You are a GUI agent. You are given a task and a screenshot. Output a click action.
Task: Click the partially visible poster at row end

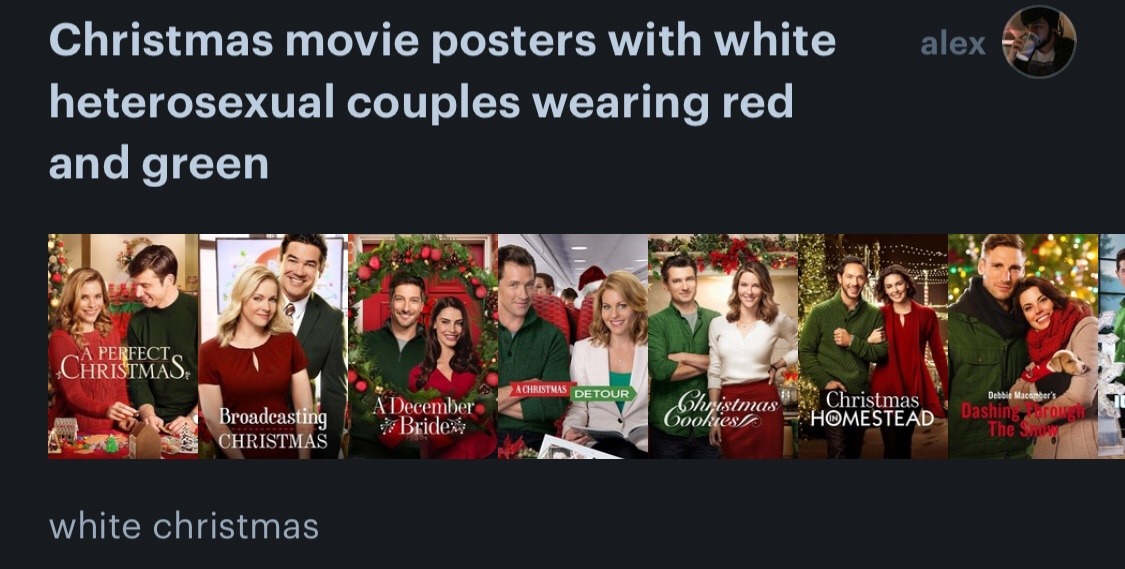tap(1111, 347)
